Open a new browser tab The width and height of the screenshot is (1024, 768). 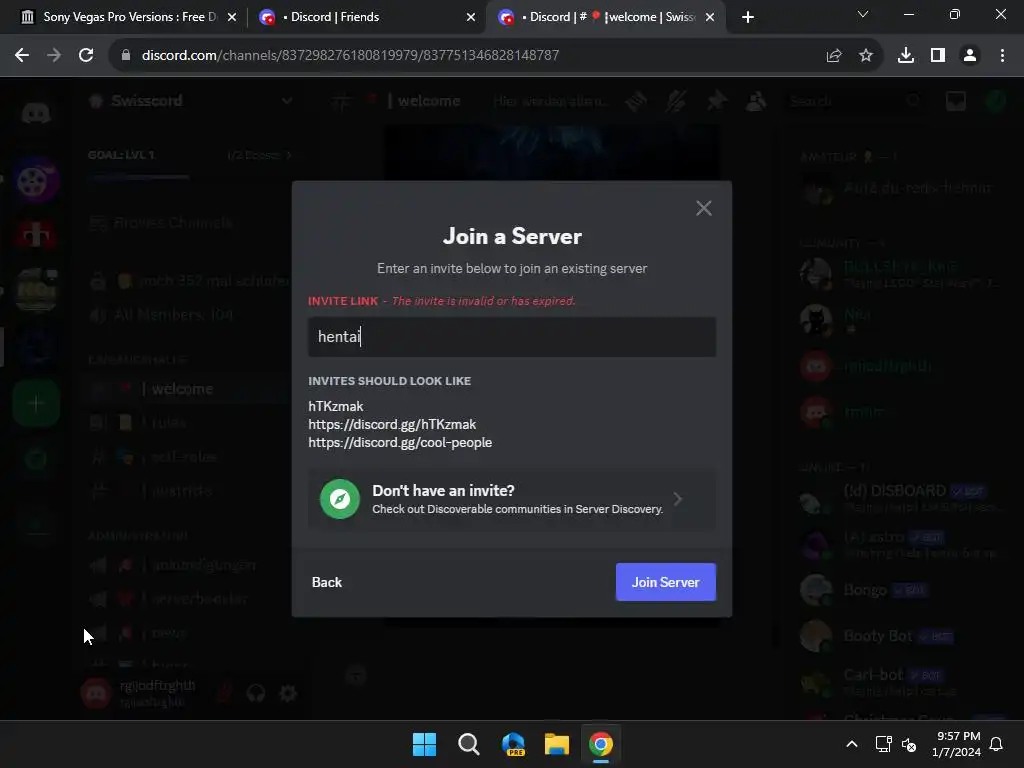748,17
